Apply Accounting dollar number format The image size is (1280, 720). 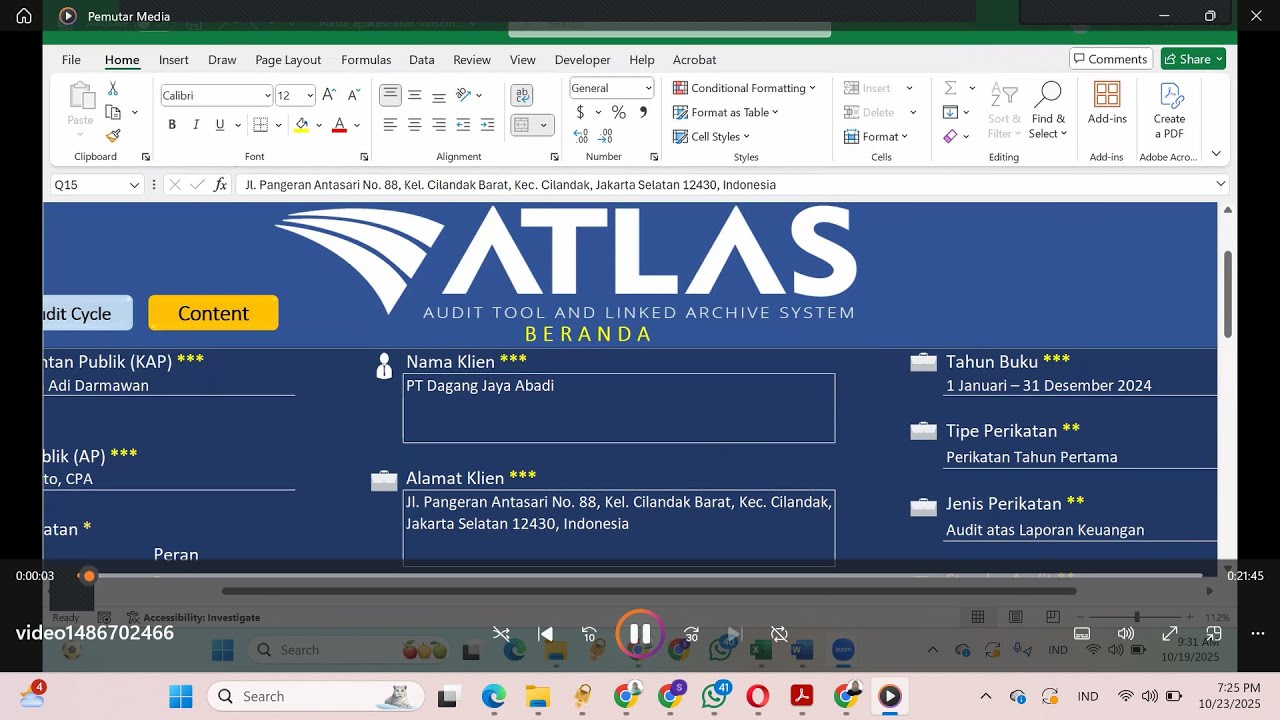click(x=581, y=112)
